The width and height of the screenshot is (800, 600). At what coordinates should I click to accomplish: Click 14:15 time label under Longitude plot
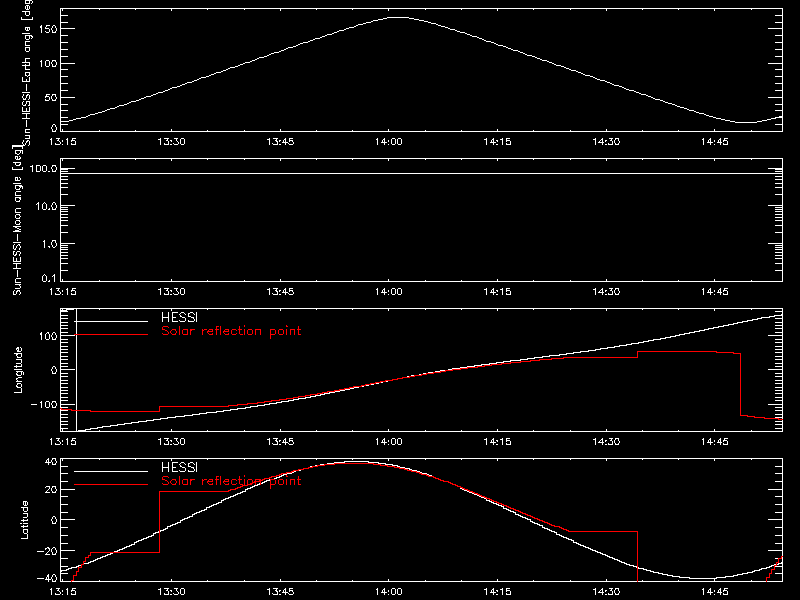click(x=497, y=442)
